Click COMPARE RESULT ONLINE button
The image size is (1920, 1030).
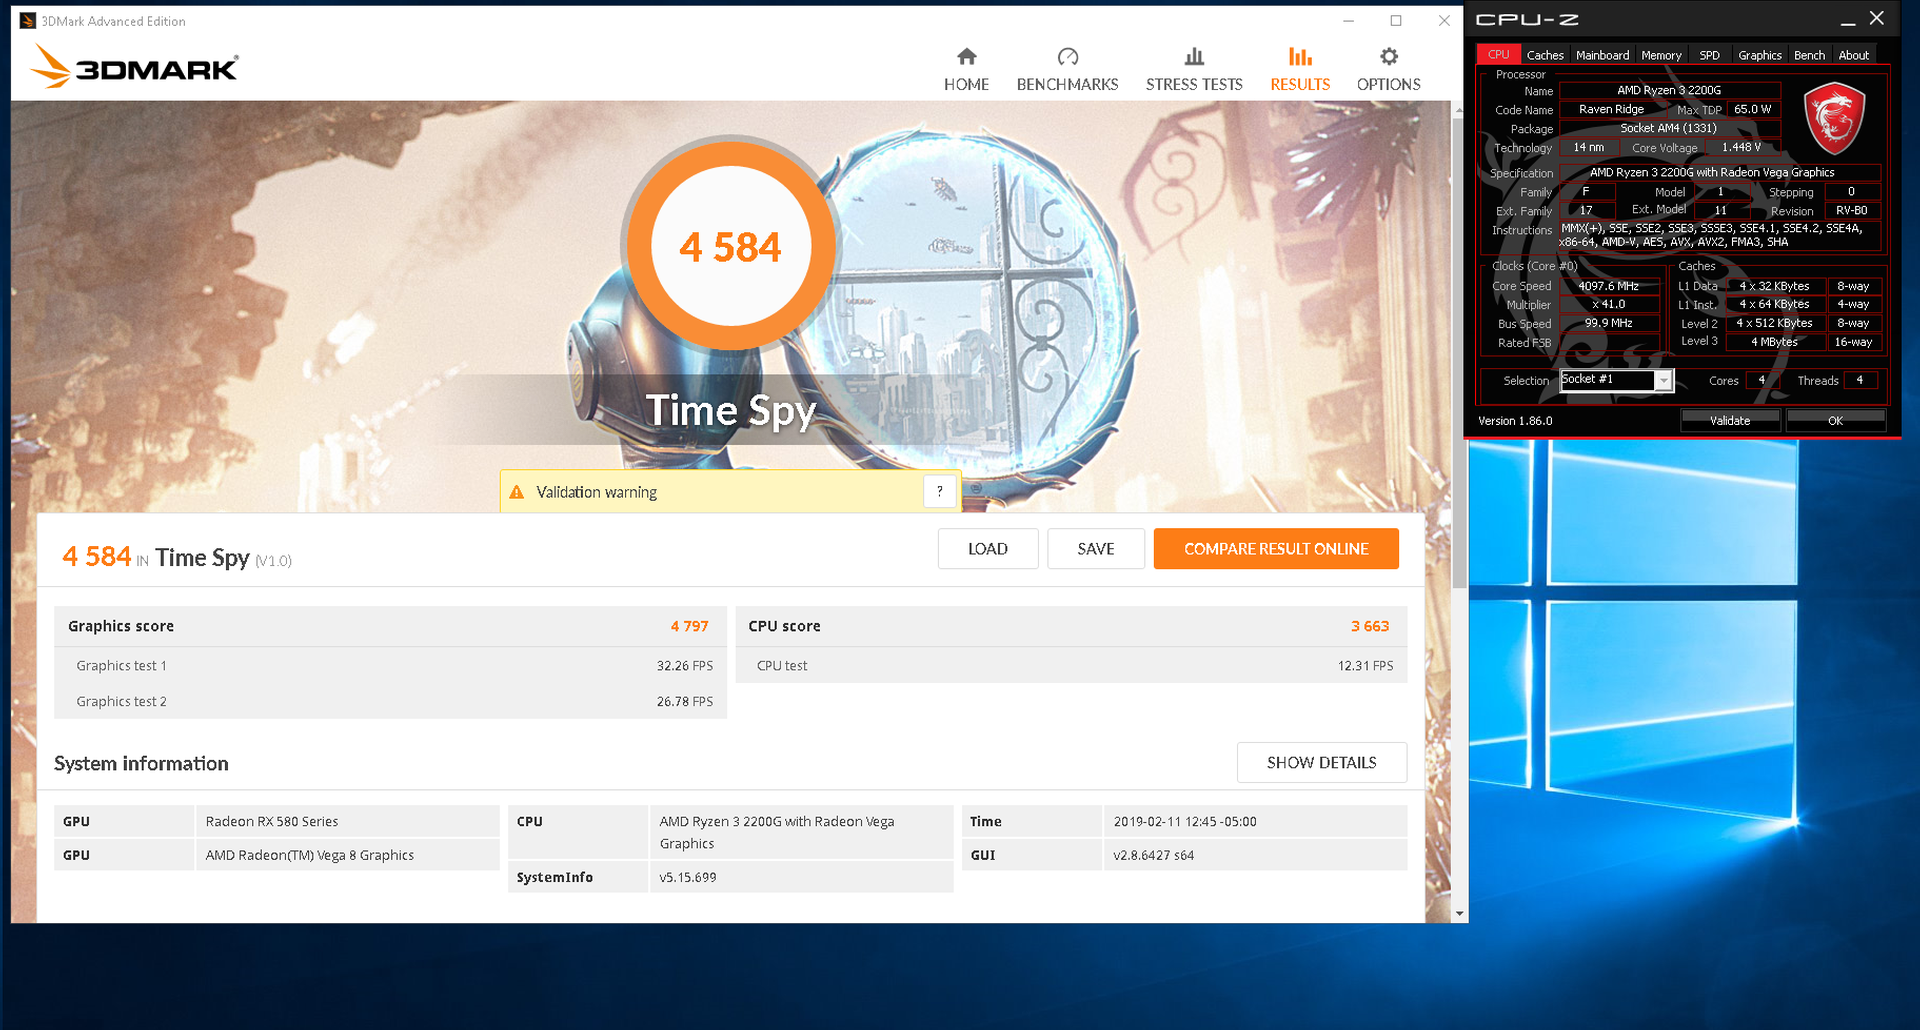tap(1276, 549)
